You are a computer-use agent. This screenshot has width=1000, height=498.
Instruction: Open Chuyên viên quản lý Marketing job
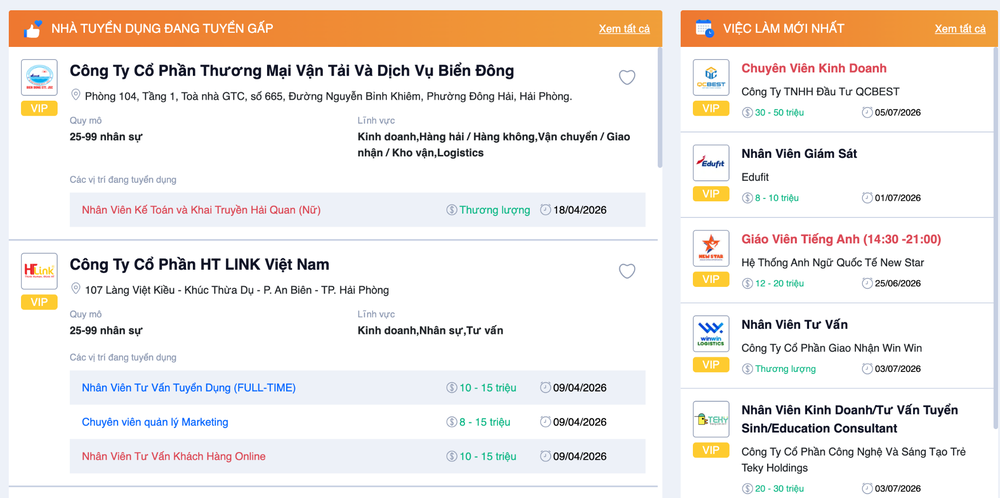pos(155,422)
